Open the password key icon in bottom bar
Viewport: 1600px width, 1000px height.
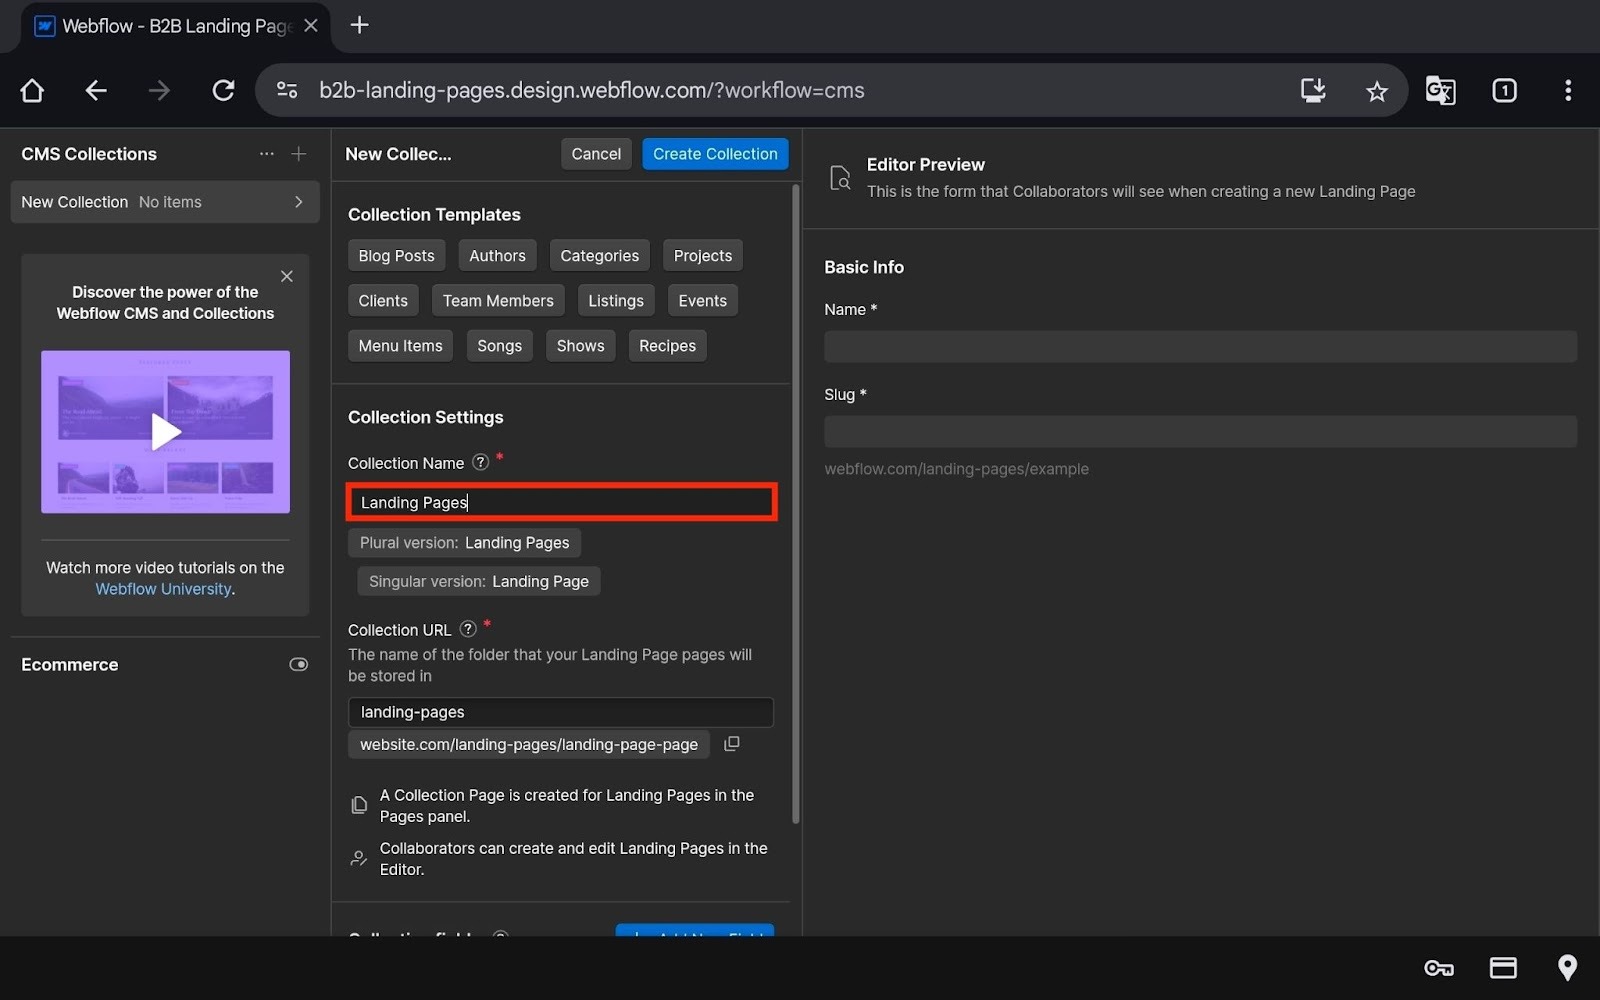(x=1439, y=968)
